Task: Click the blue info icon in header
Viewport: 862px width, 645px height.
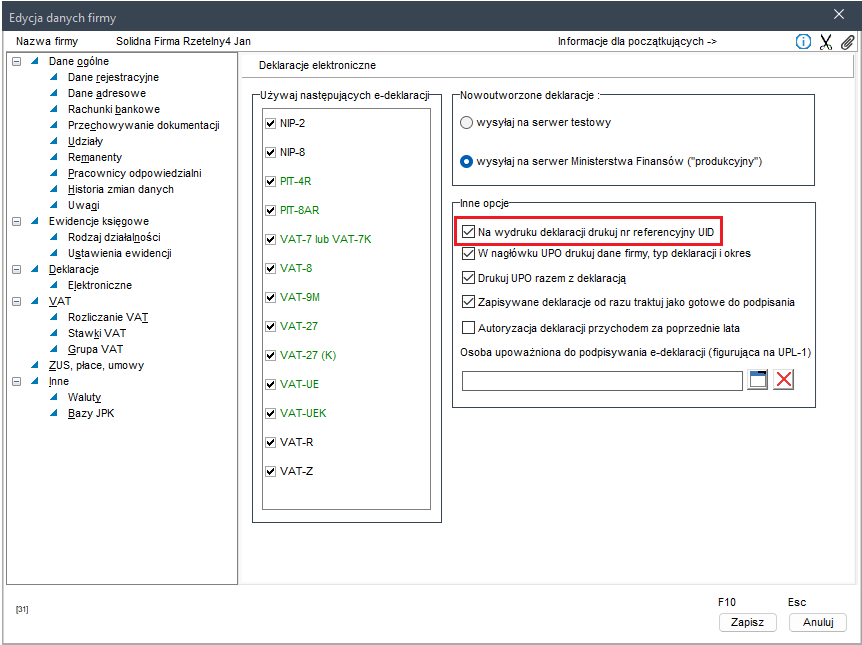Action: [803, 42]
